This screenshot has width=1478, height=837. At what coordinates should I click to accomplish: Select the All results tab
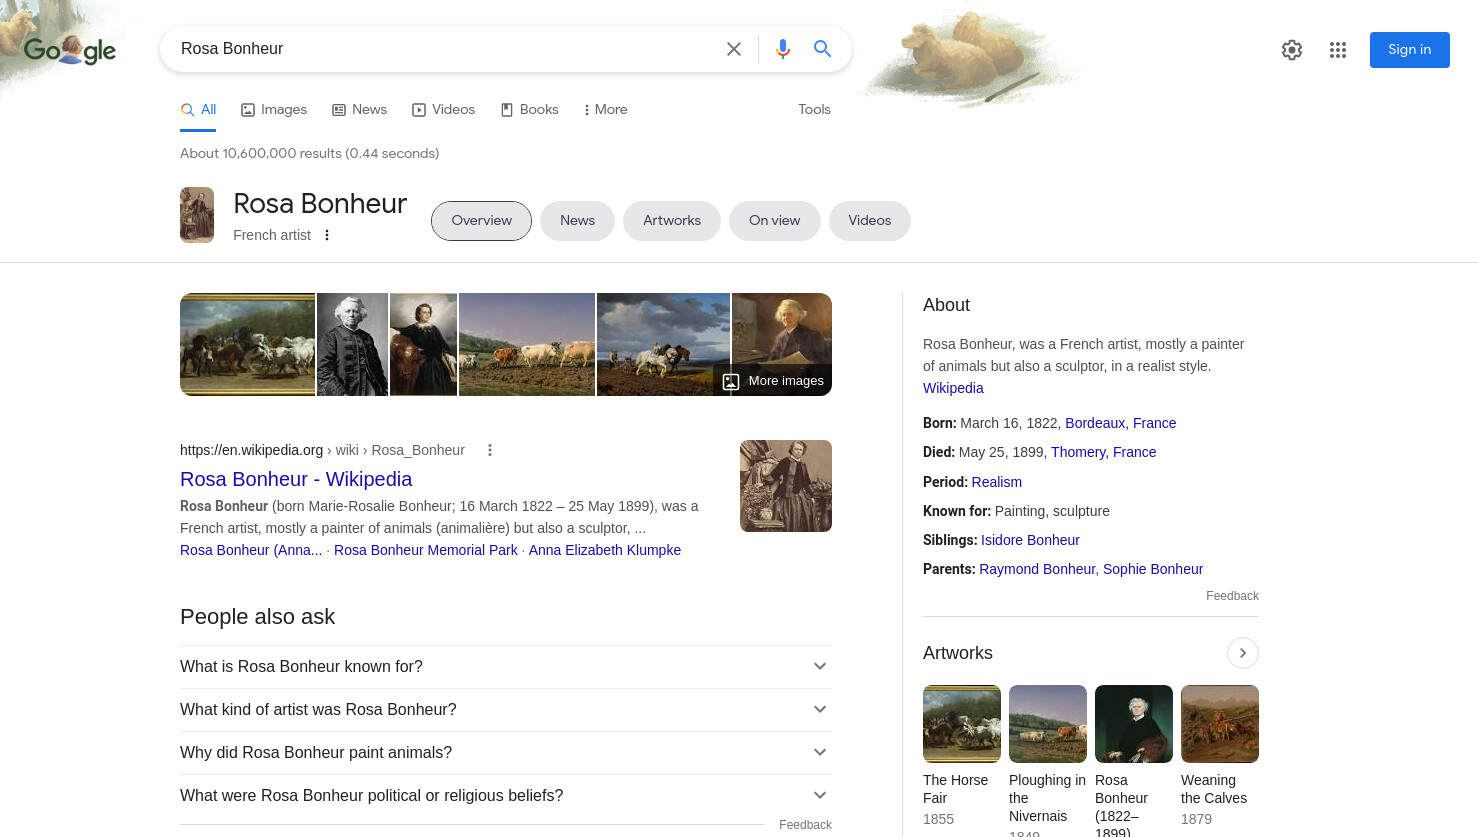pyautogui.click(x=198, y=110)
